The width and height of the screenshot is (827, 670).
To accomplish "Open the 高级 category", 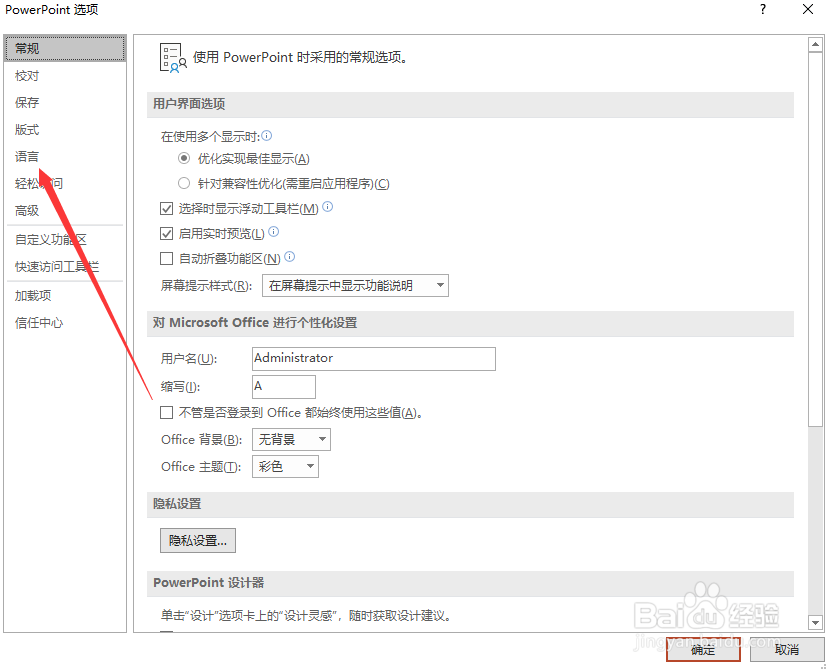I will [x=65, y=210].
